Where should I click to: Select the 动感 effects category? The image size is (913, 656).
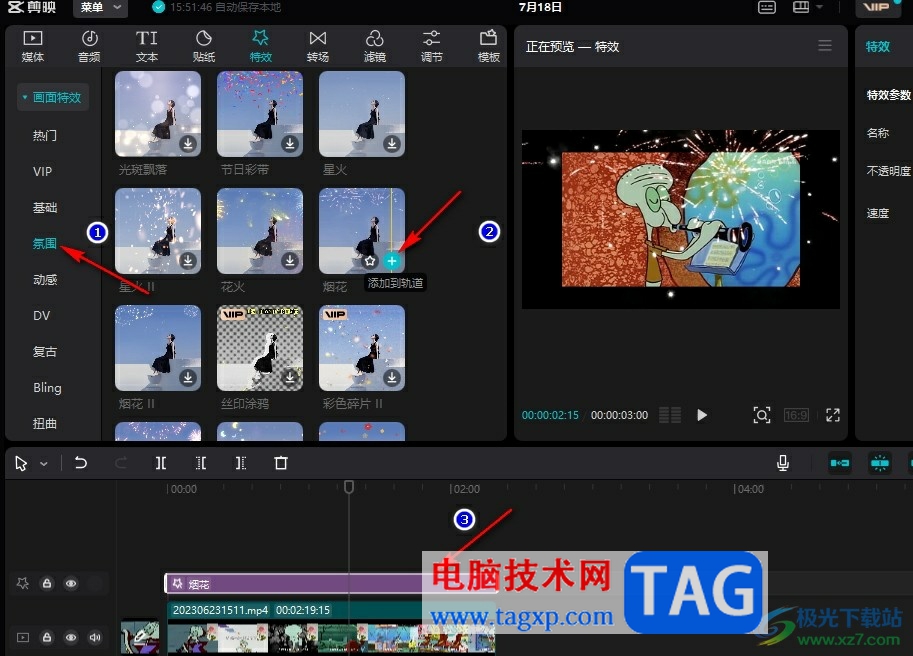coord(45,280)
